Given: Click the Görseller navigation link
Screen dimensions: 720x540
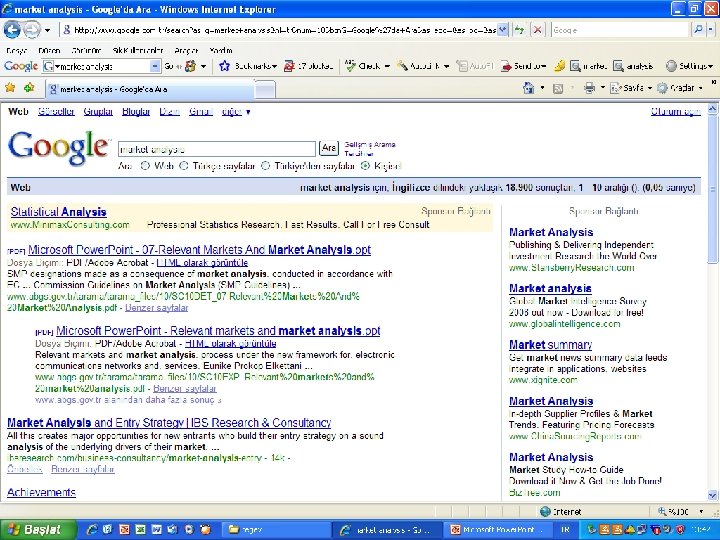Looking at the screenshot, I should (x=56, y=112).
